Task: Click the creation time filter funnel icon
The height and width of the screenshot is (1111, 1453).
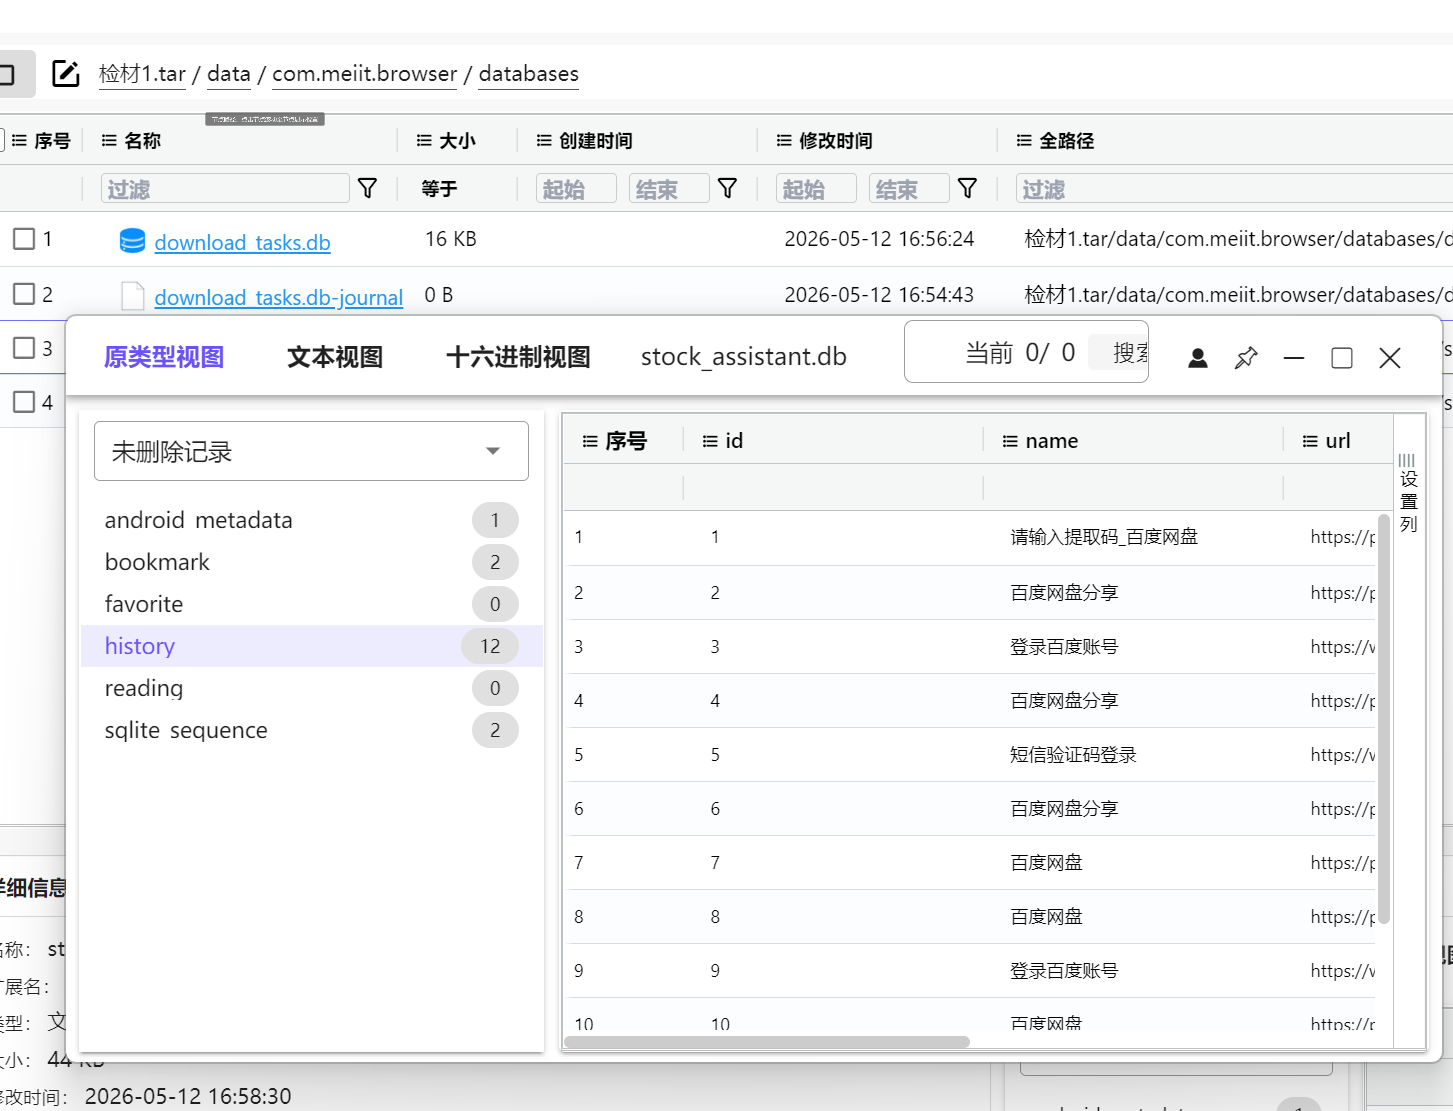Action: click(x=727, y=189)
